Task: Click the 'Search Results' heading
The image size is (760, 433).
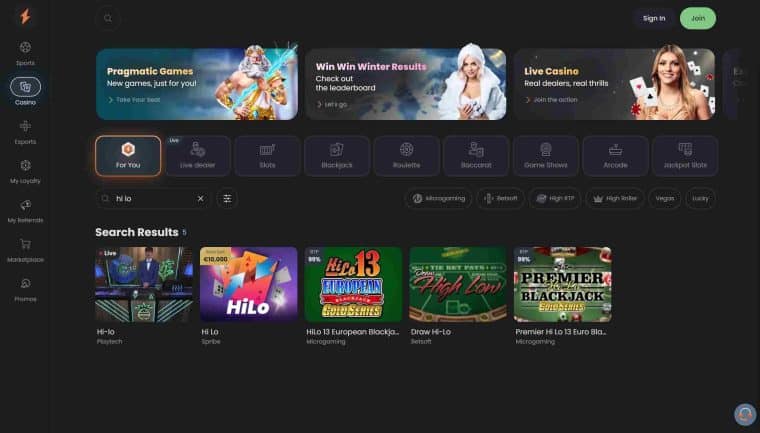Action: [137, 232]
